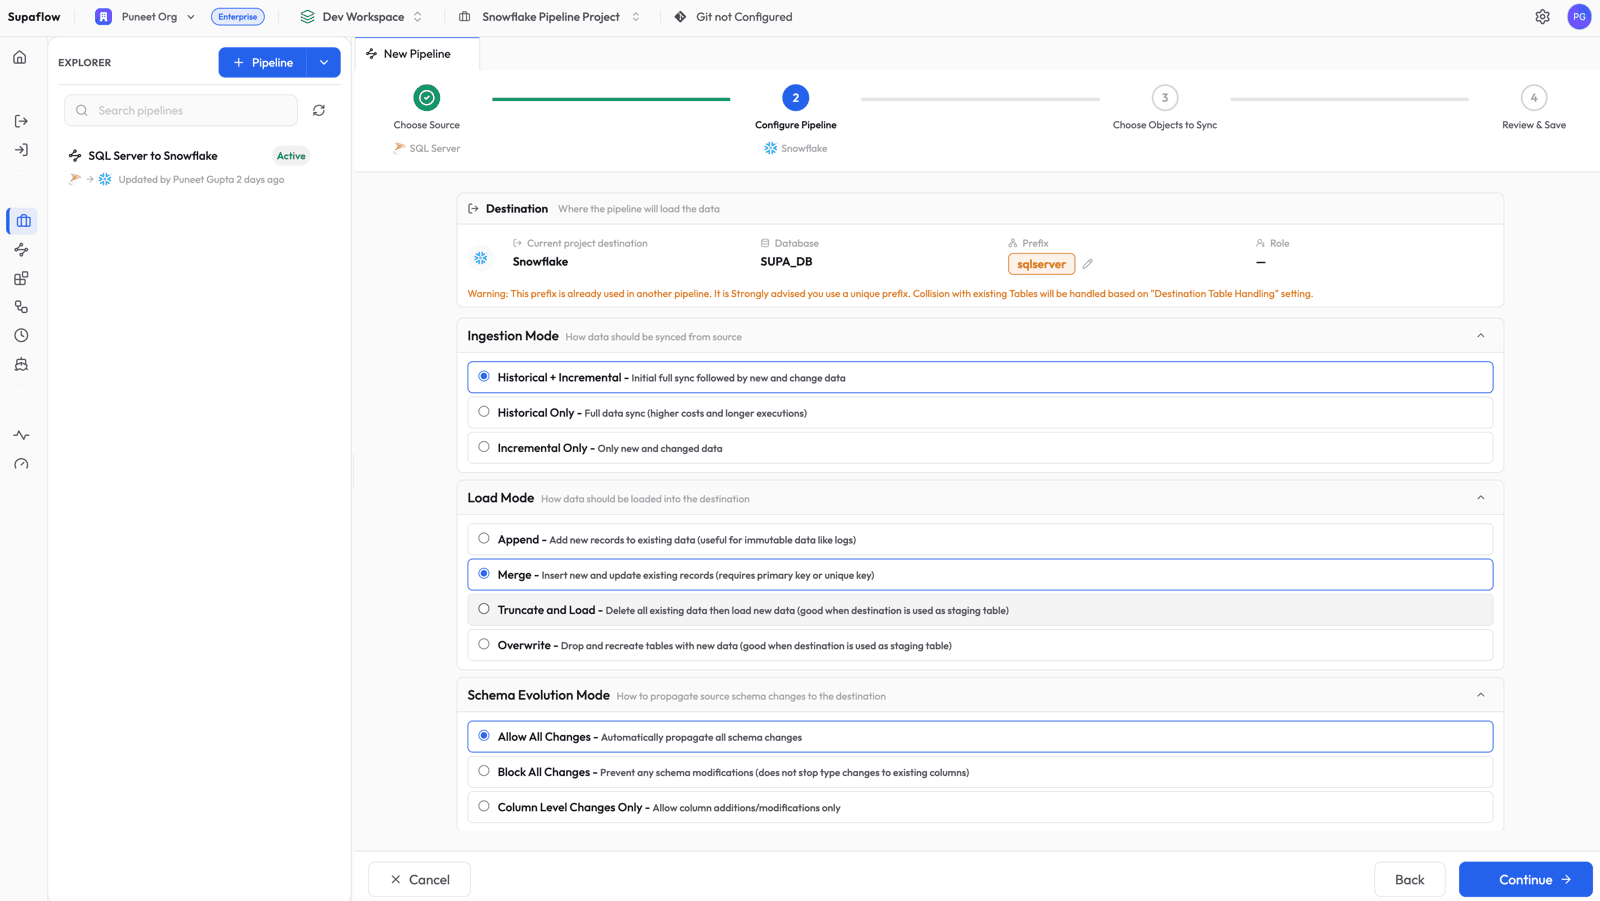Click the prefix edit pencil icon
Viewport: 1600px width, 901px height.
click(x=1087, y=263)
